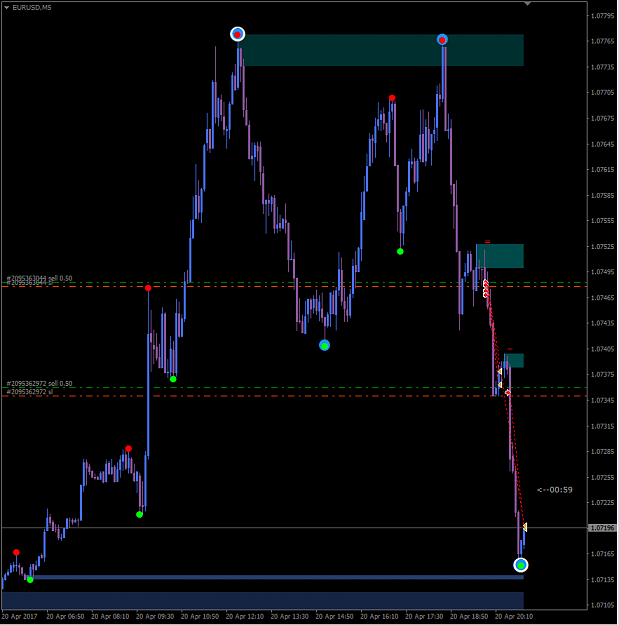Select order label #2095363044 sell 0.50
This screenshot has width=619, height=625.
click(x=39, y=278)
